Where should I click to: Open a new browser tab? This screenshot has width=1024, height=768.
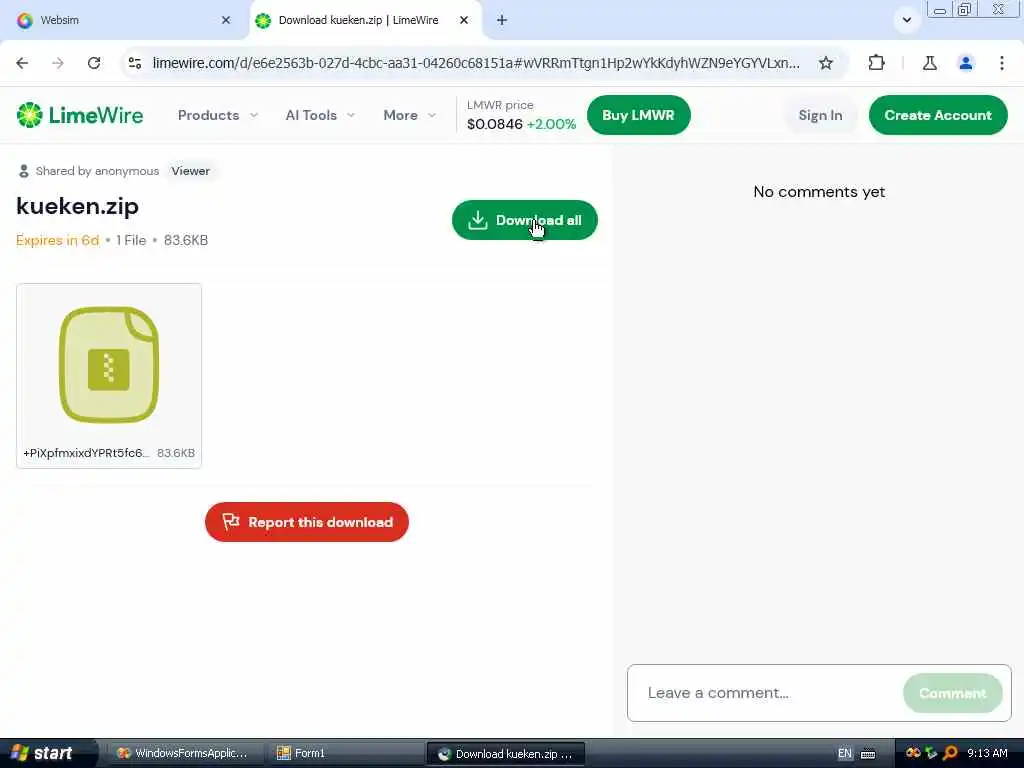502,20
